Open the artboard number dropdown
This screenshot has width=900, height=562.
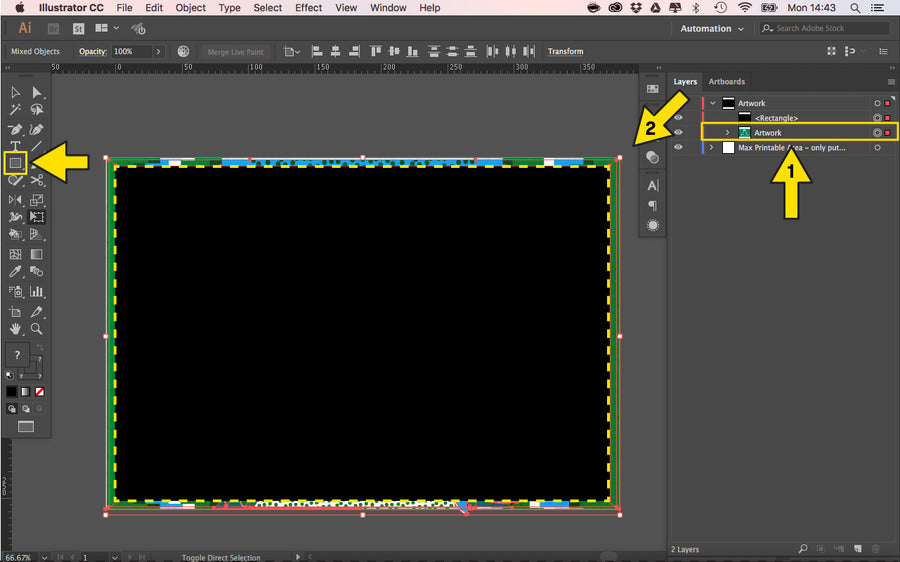[114, 557]
